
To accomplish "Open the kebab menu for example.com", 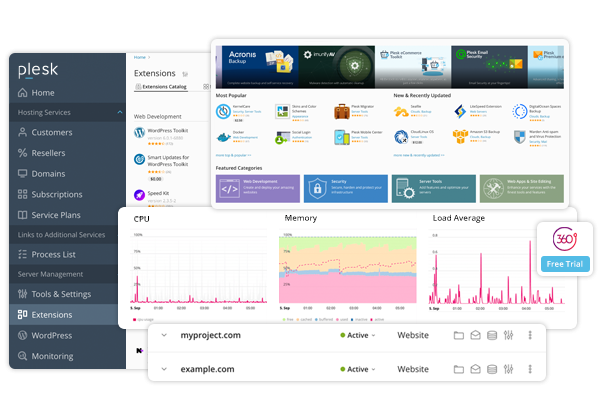I will coord(529,370).
